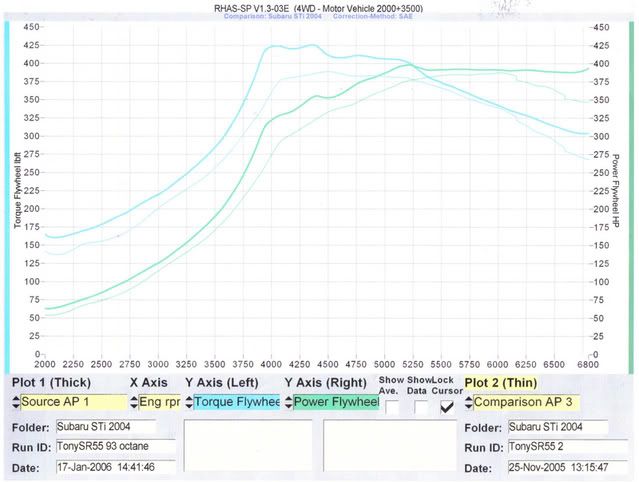
Task: Click the Torque Flywheel lbft axis label
Action: click(17, 190)
